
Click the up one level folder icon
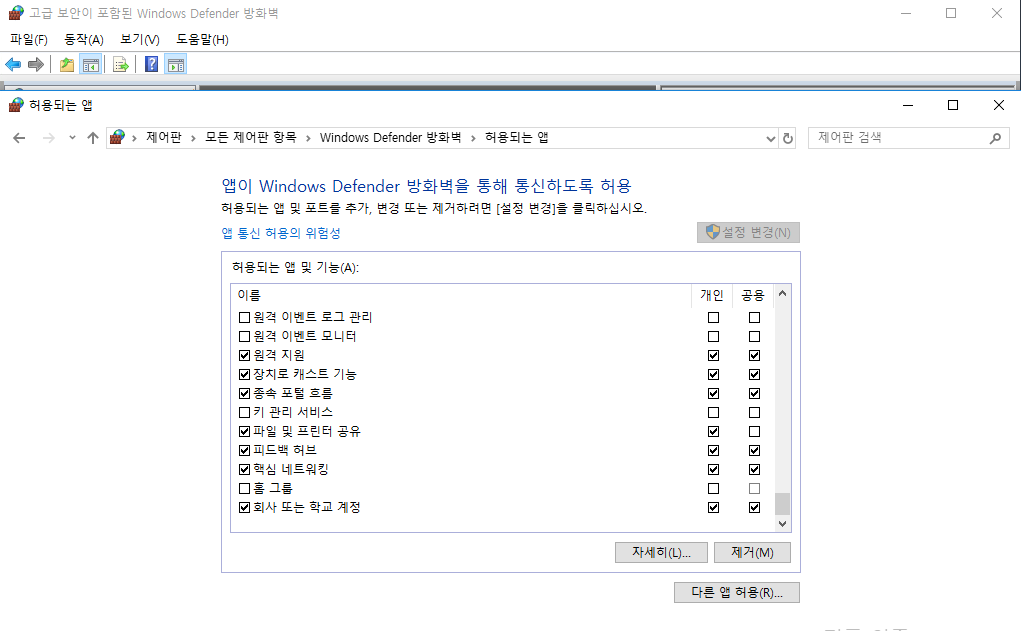pos(66,64)
